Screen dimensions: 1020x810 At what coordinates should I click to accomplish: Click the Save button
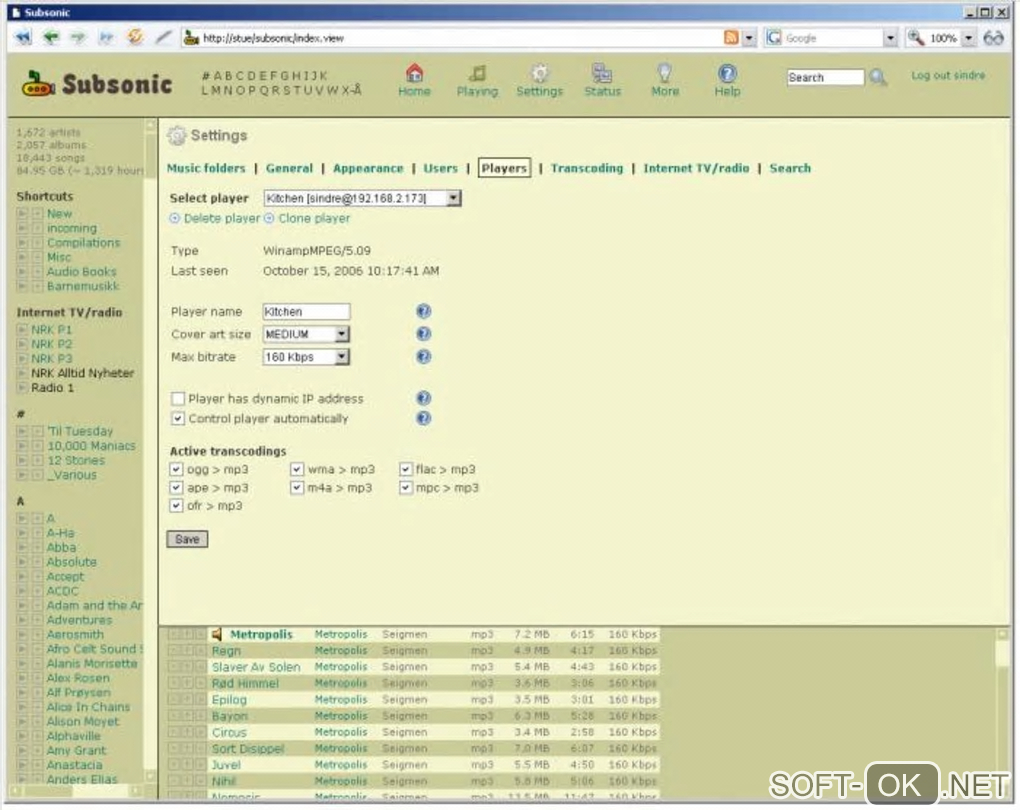coord(187,539)
